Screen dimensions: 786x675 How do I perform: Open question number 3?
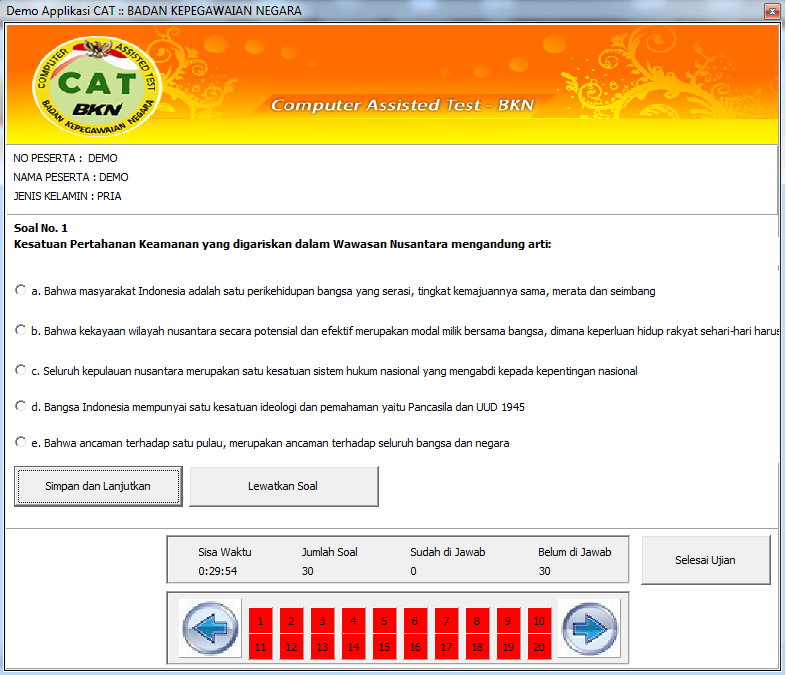click(322, 621)
